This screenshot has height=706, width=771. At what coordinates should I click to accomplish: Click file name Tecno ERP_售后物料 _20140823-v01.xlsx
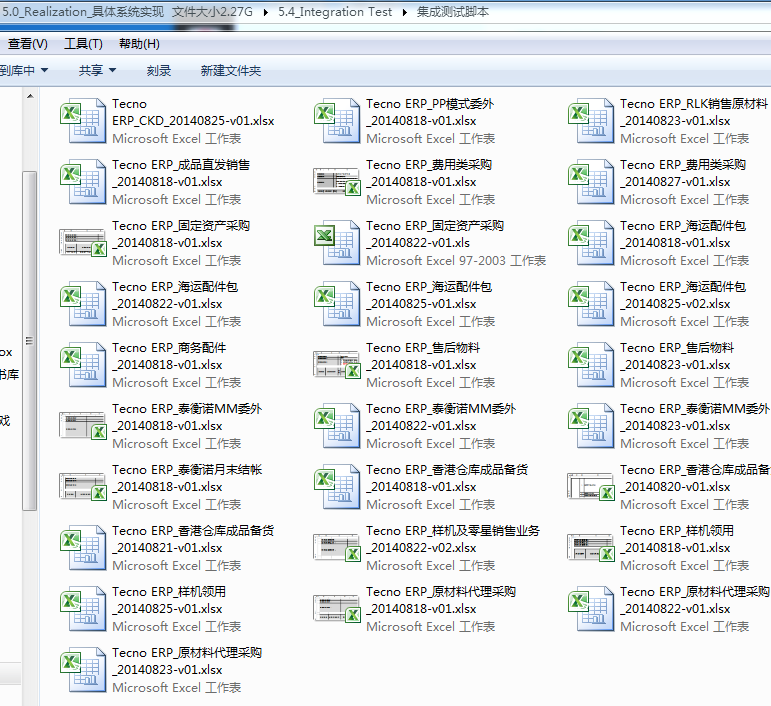point(677,356)
